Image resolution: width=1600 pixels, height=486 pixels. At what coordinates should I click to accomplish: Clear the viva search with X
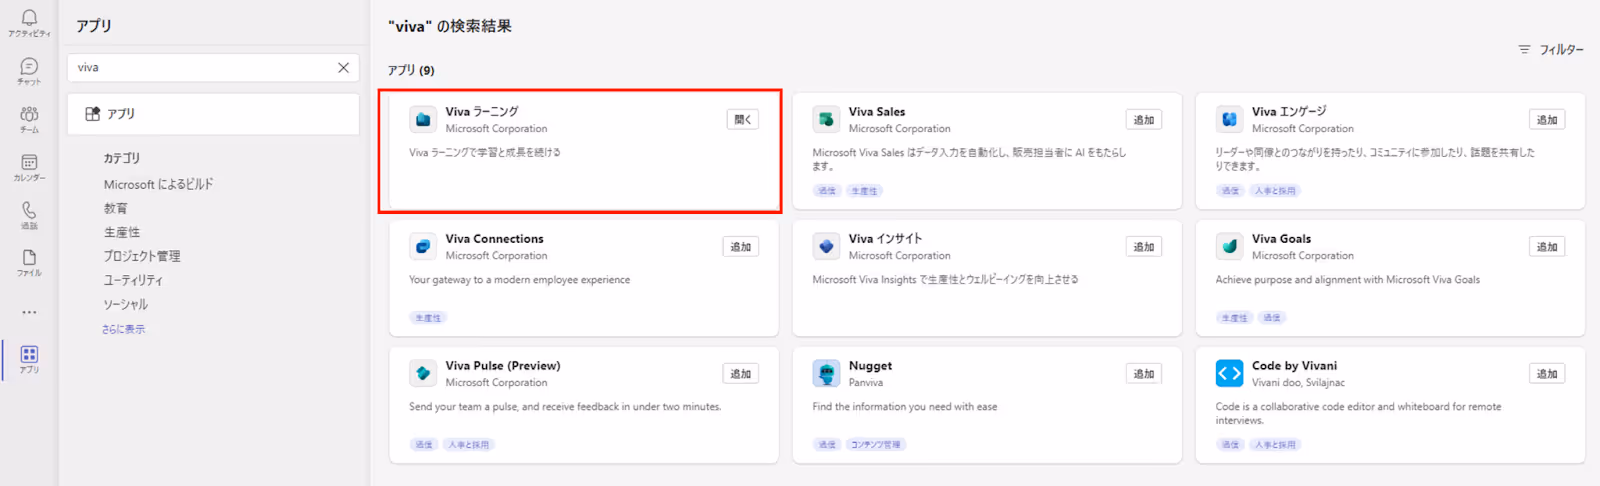(x=343, y=68)
